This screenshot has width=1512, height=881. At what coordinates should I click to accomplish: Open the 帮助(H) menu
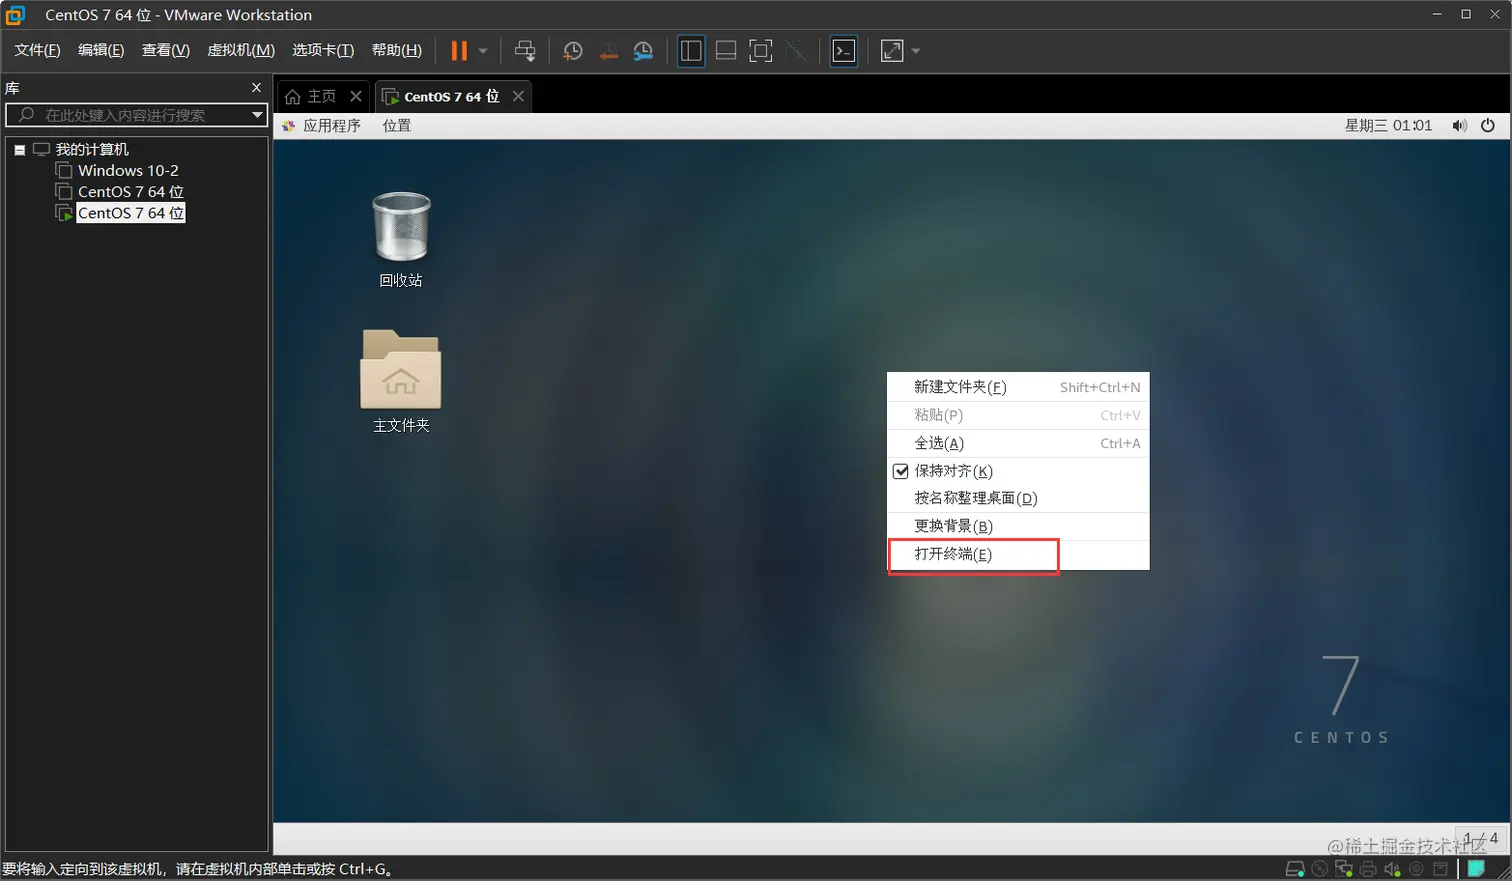click(x=397, y=50)
